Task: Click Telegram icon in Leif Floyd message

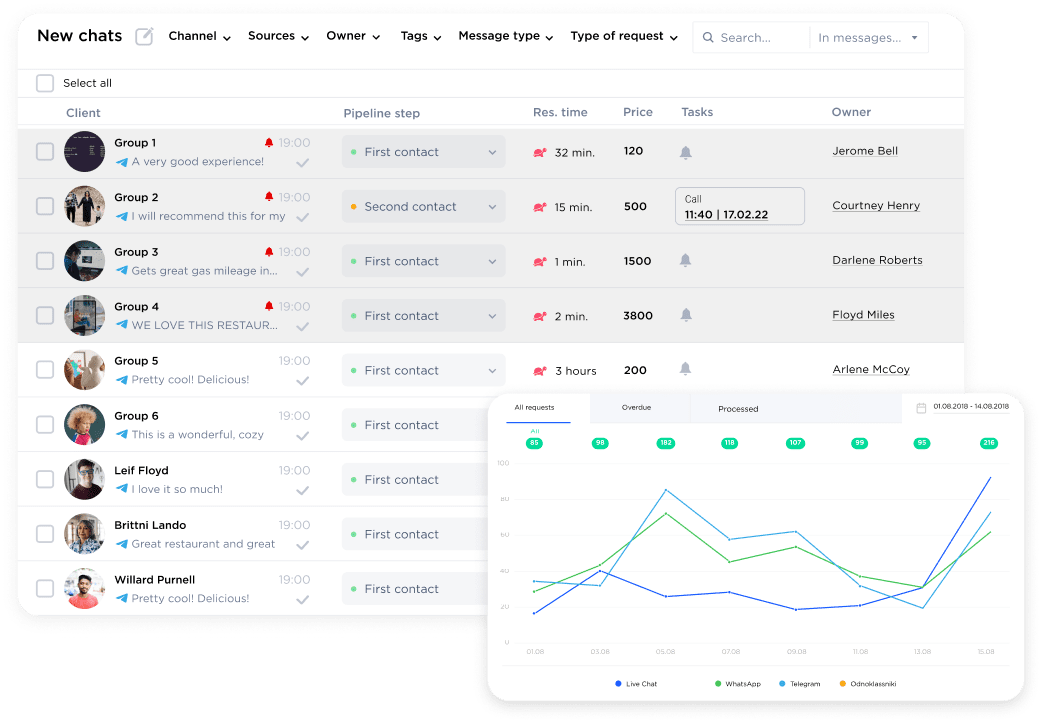Action: click(x=121, y=489)
